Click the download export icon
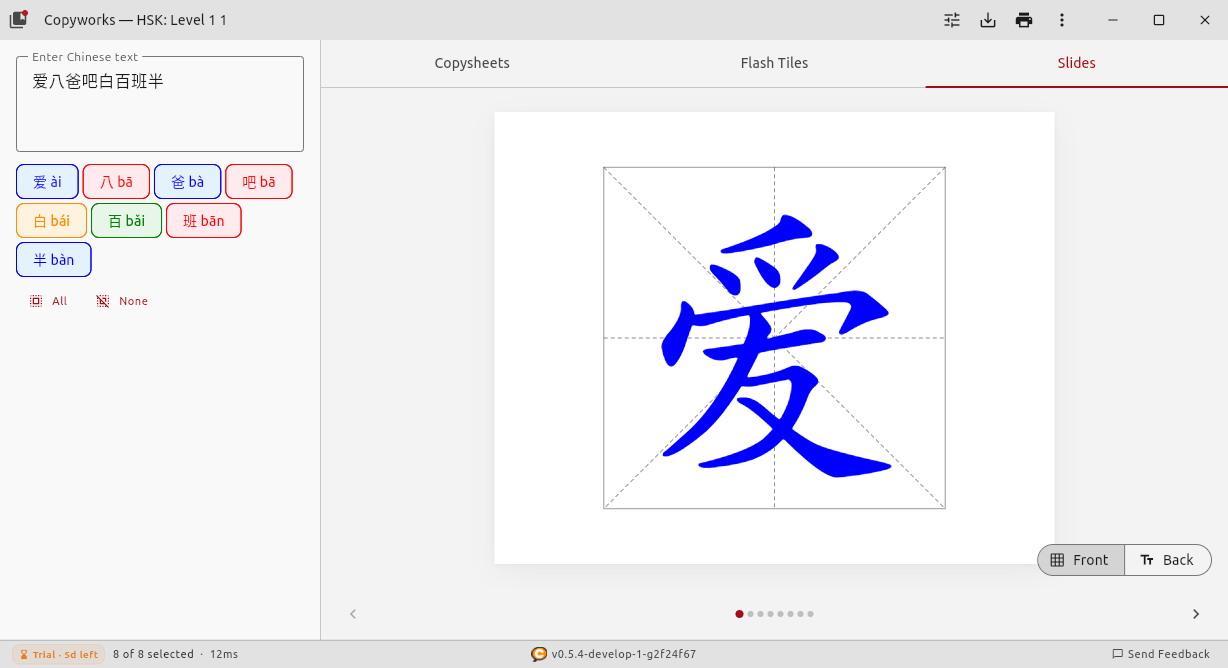Screen dimensions: 1228x668 coord(988,19)
